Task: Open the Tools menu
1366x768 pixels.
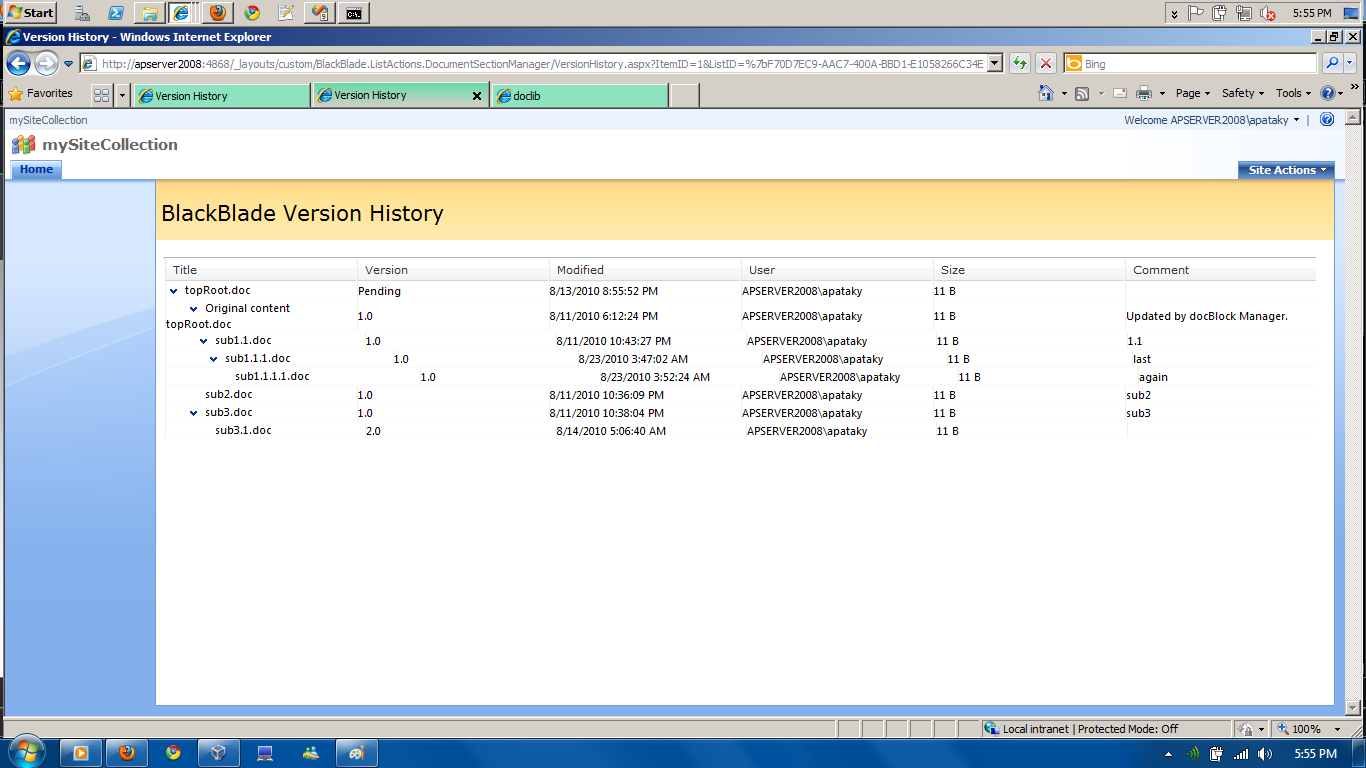Action: [x=1293, y=93]
